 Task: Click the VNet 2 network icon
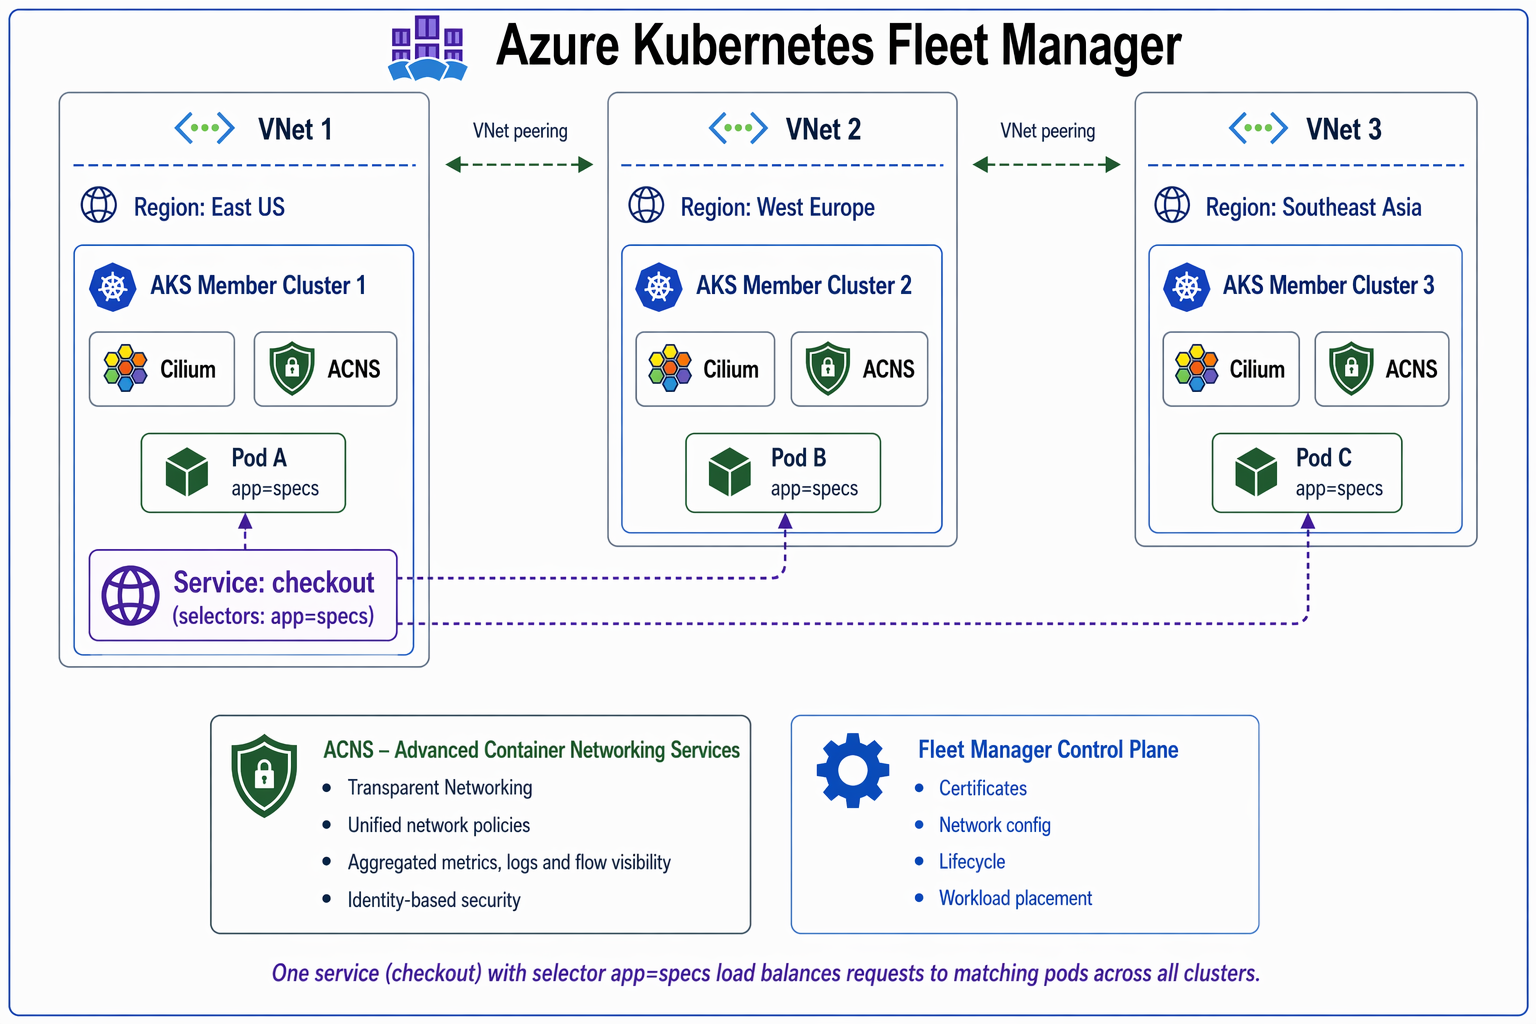[738, 128]
